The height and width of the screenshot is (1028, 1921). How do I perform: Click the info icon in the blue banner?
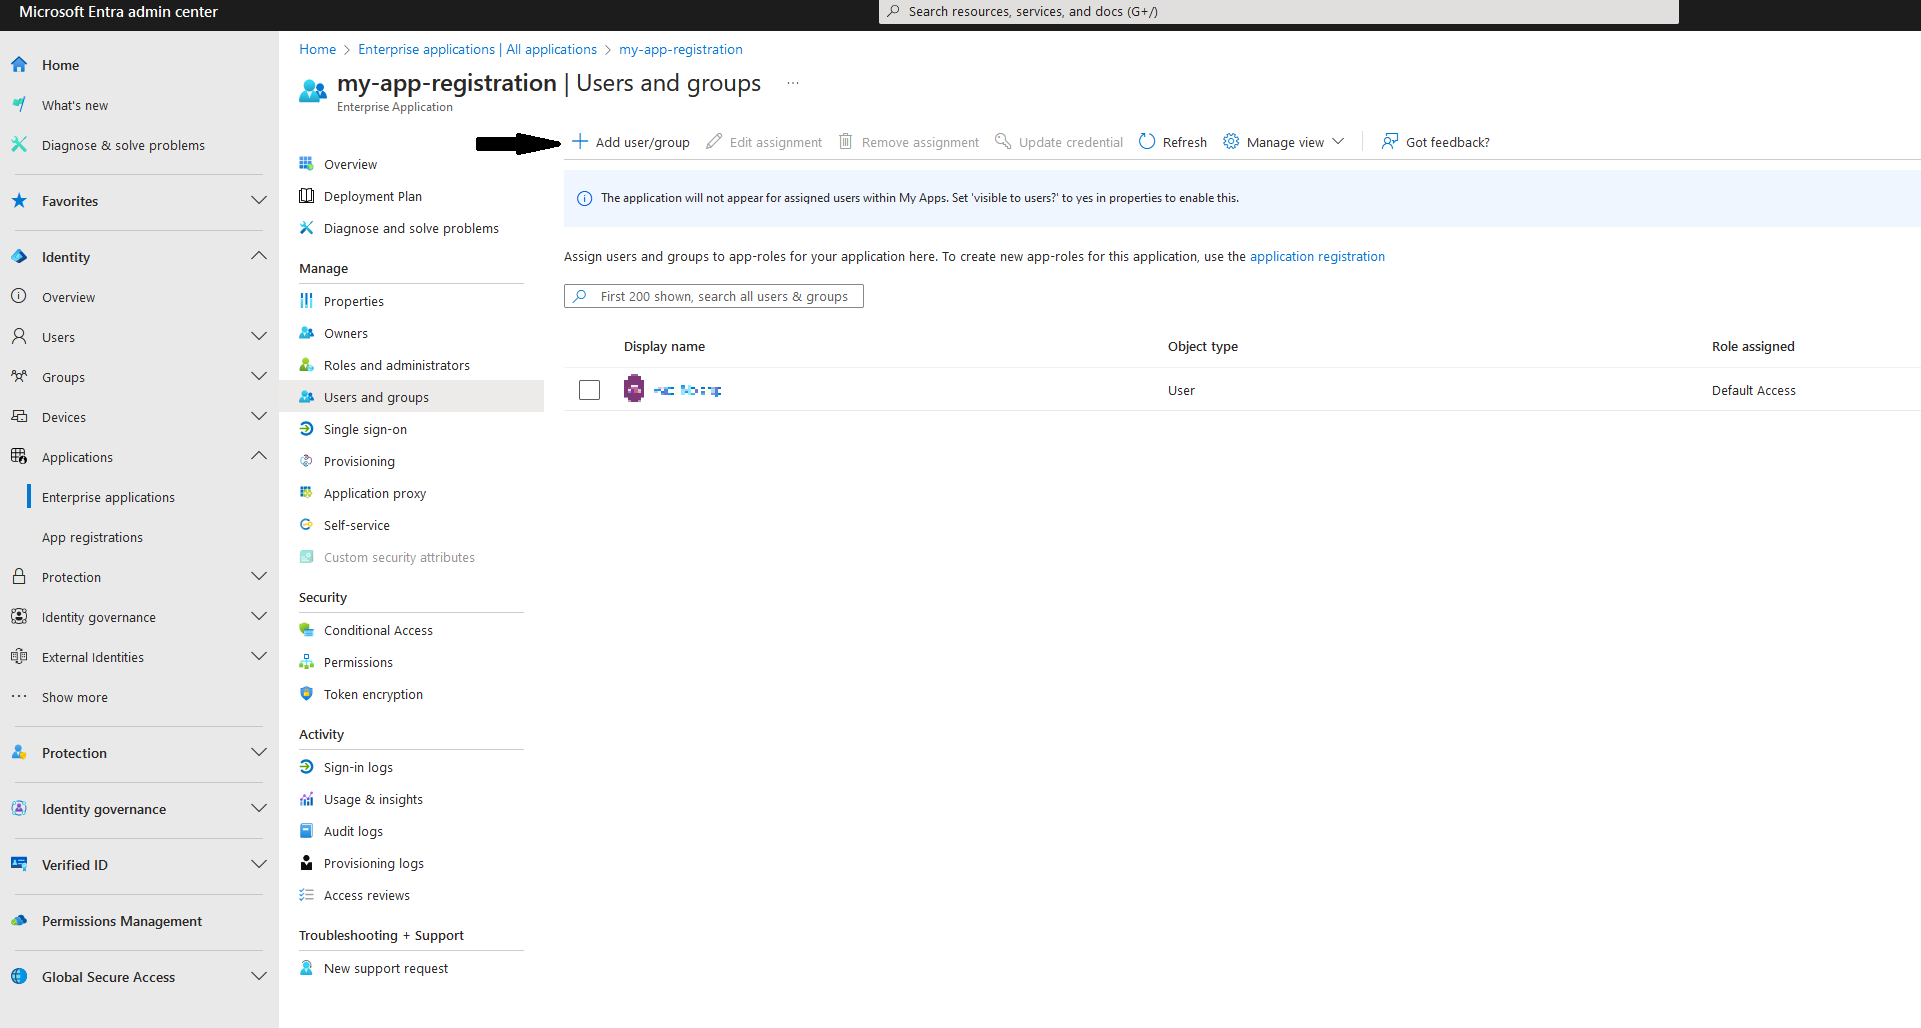pyautogui.click(x=585, y=198)
